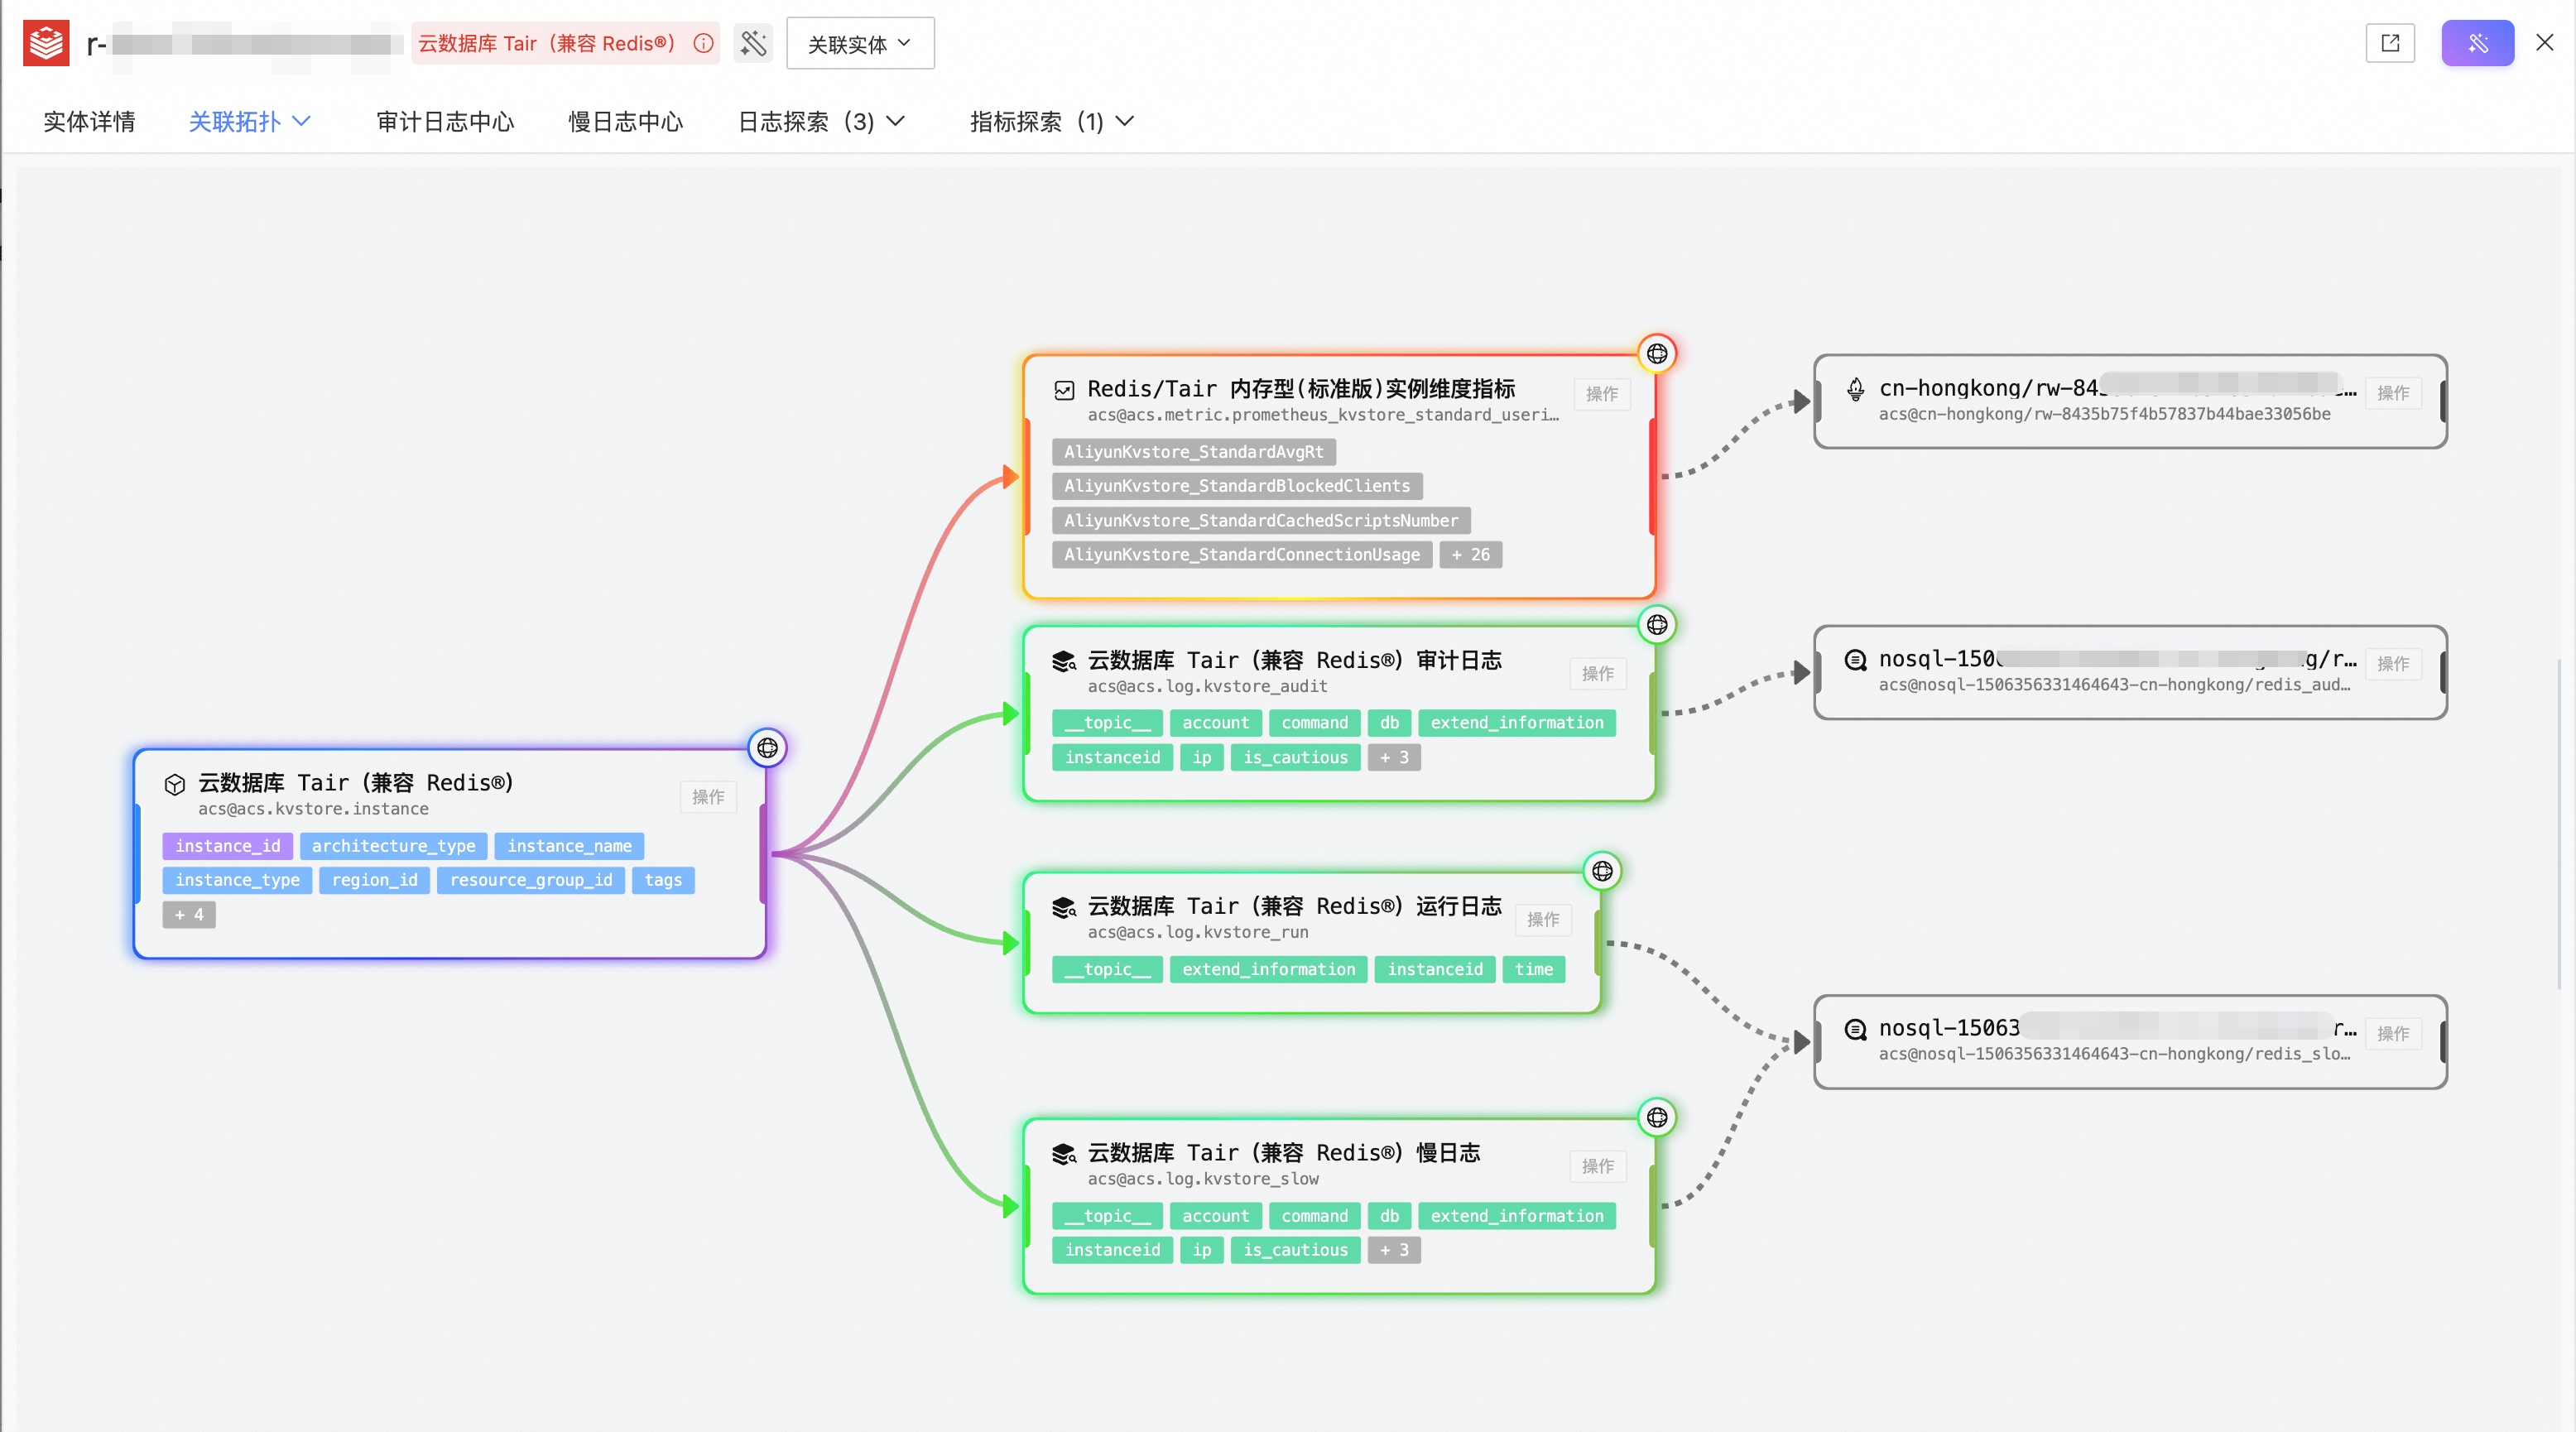
Task: Click the globe icon on the audit log node
Action: [1657, 625]
